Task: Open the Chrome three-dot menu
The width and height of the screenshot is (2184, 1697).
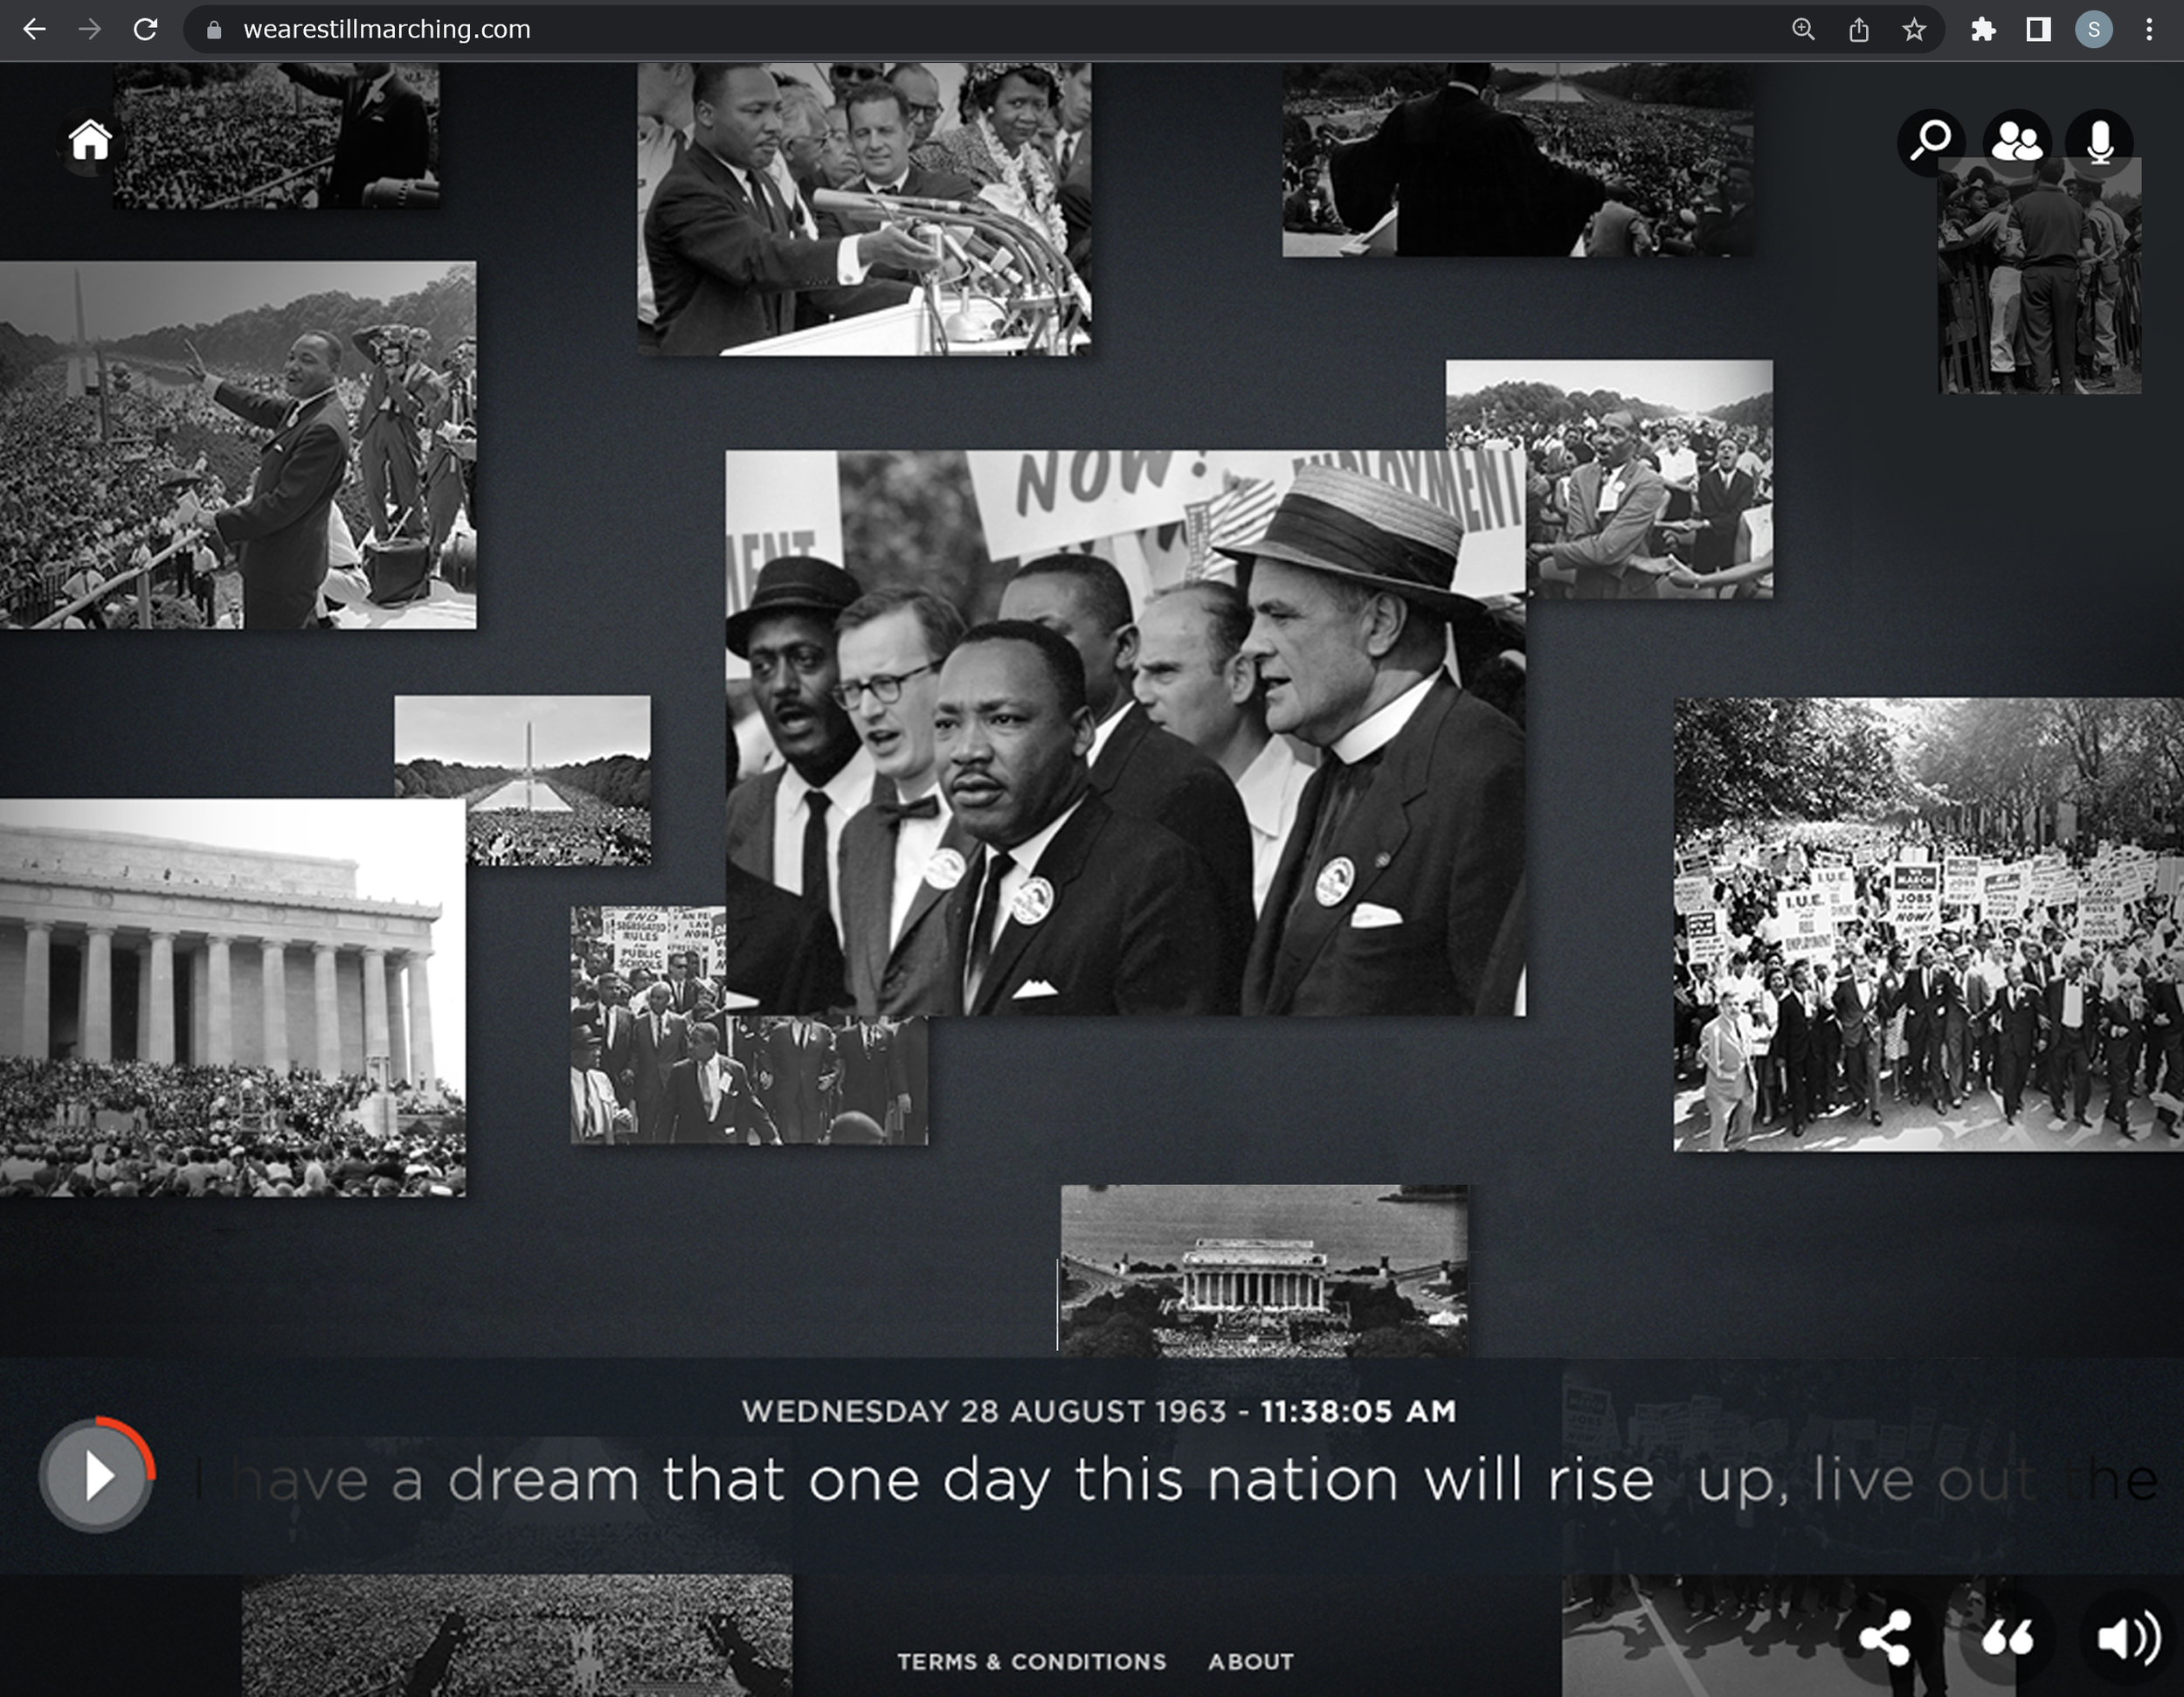Action: [x=2149, y=30]
